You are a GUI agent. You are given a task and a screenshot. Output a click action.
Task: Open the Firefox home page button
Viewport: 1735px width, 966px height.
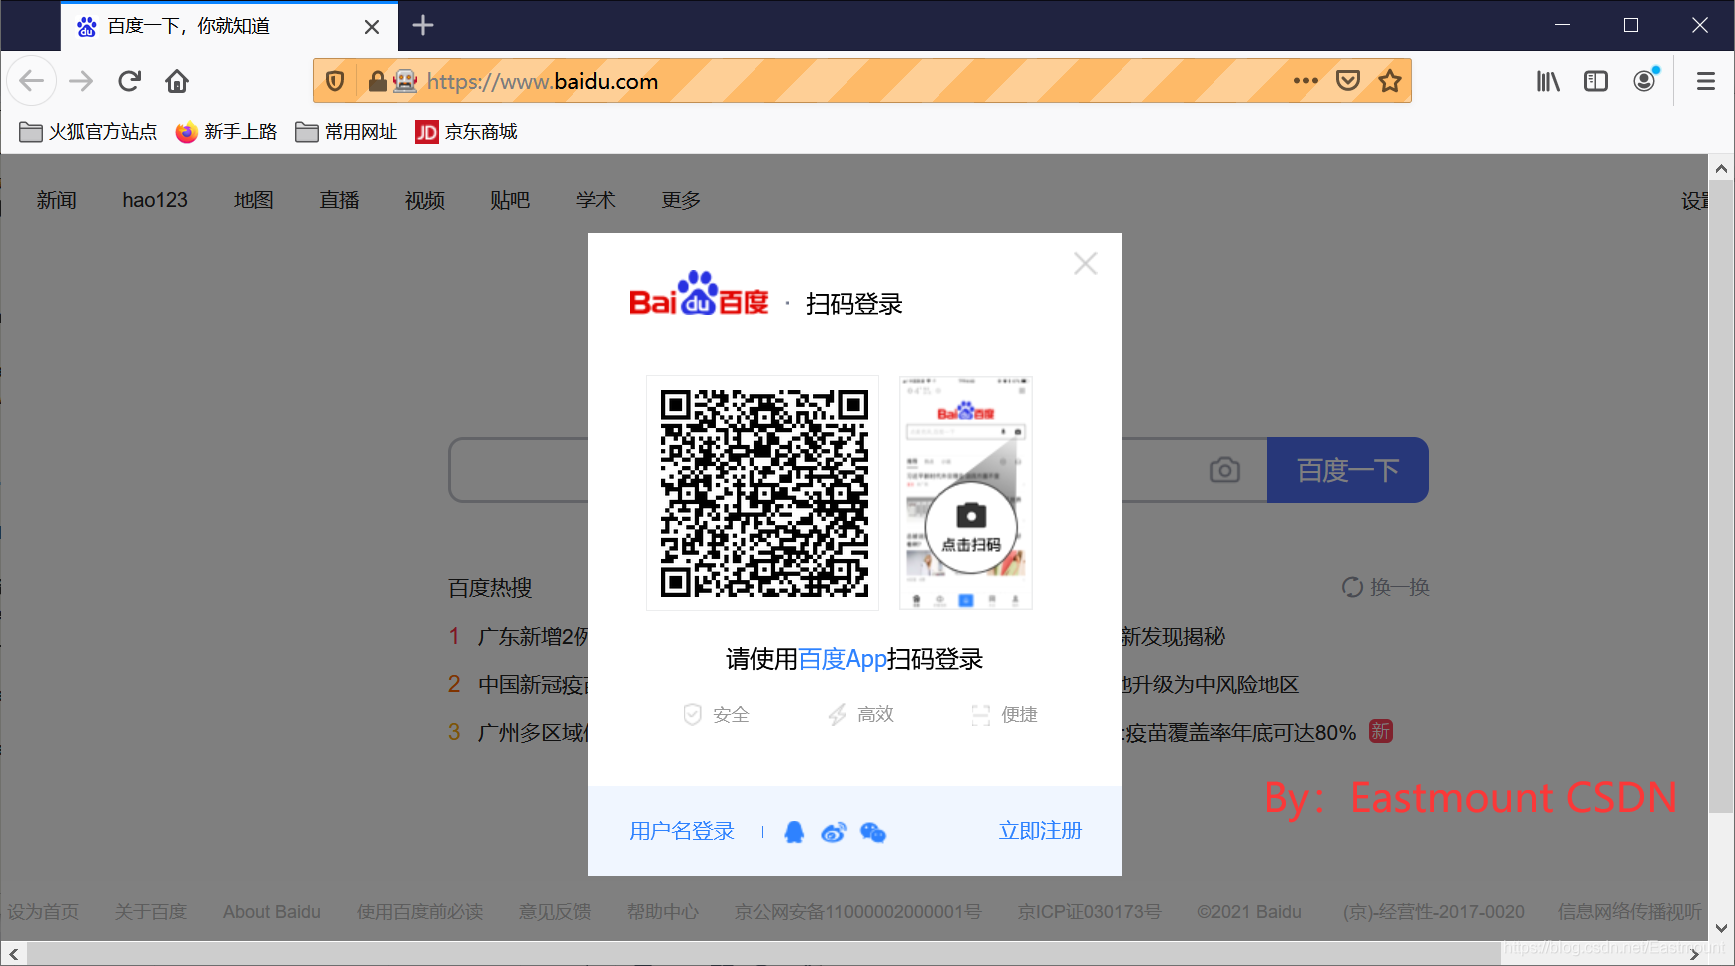tap(177, 81)
